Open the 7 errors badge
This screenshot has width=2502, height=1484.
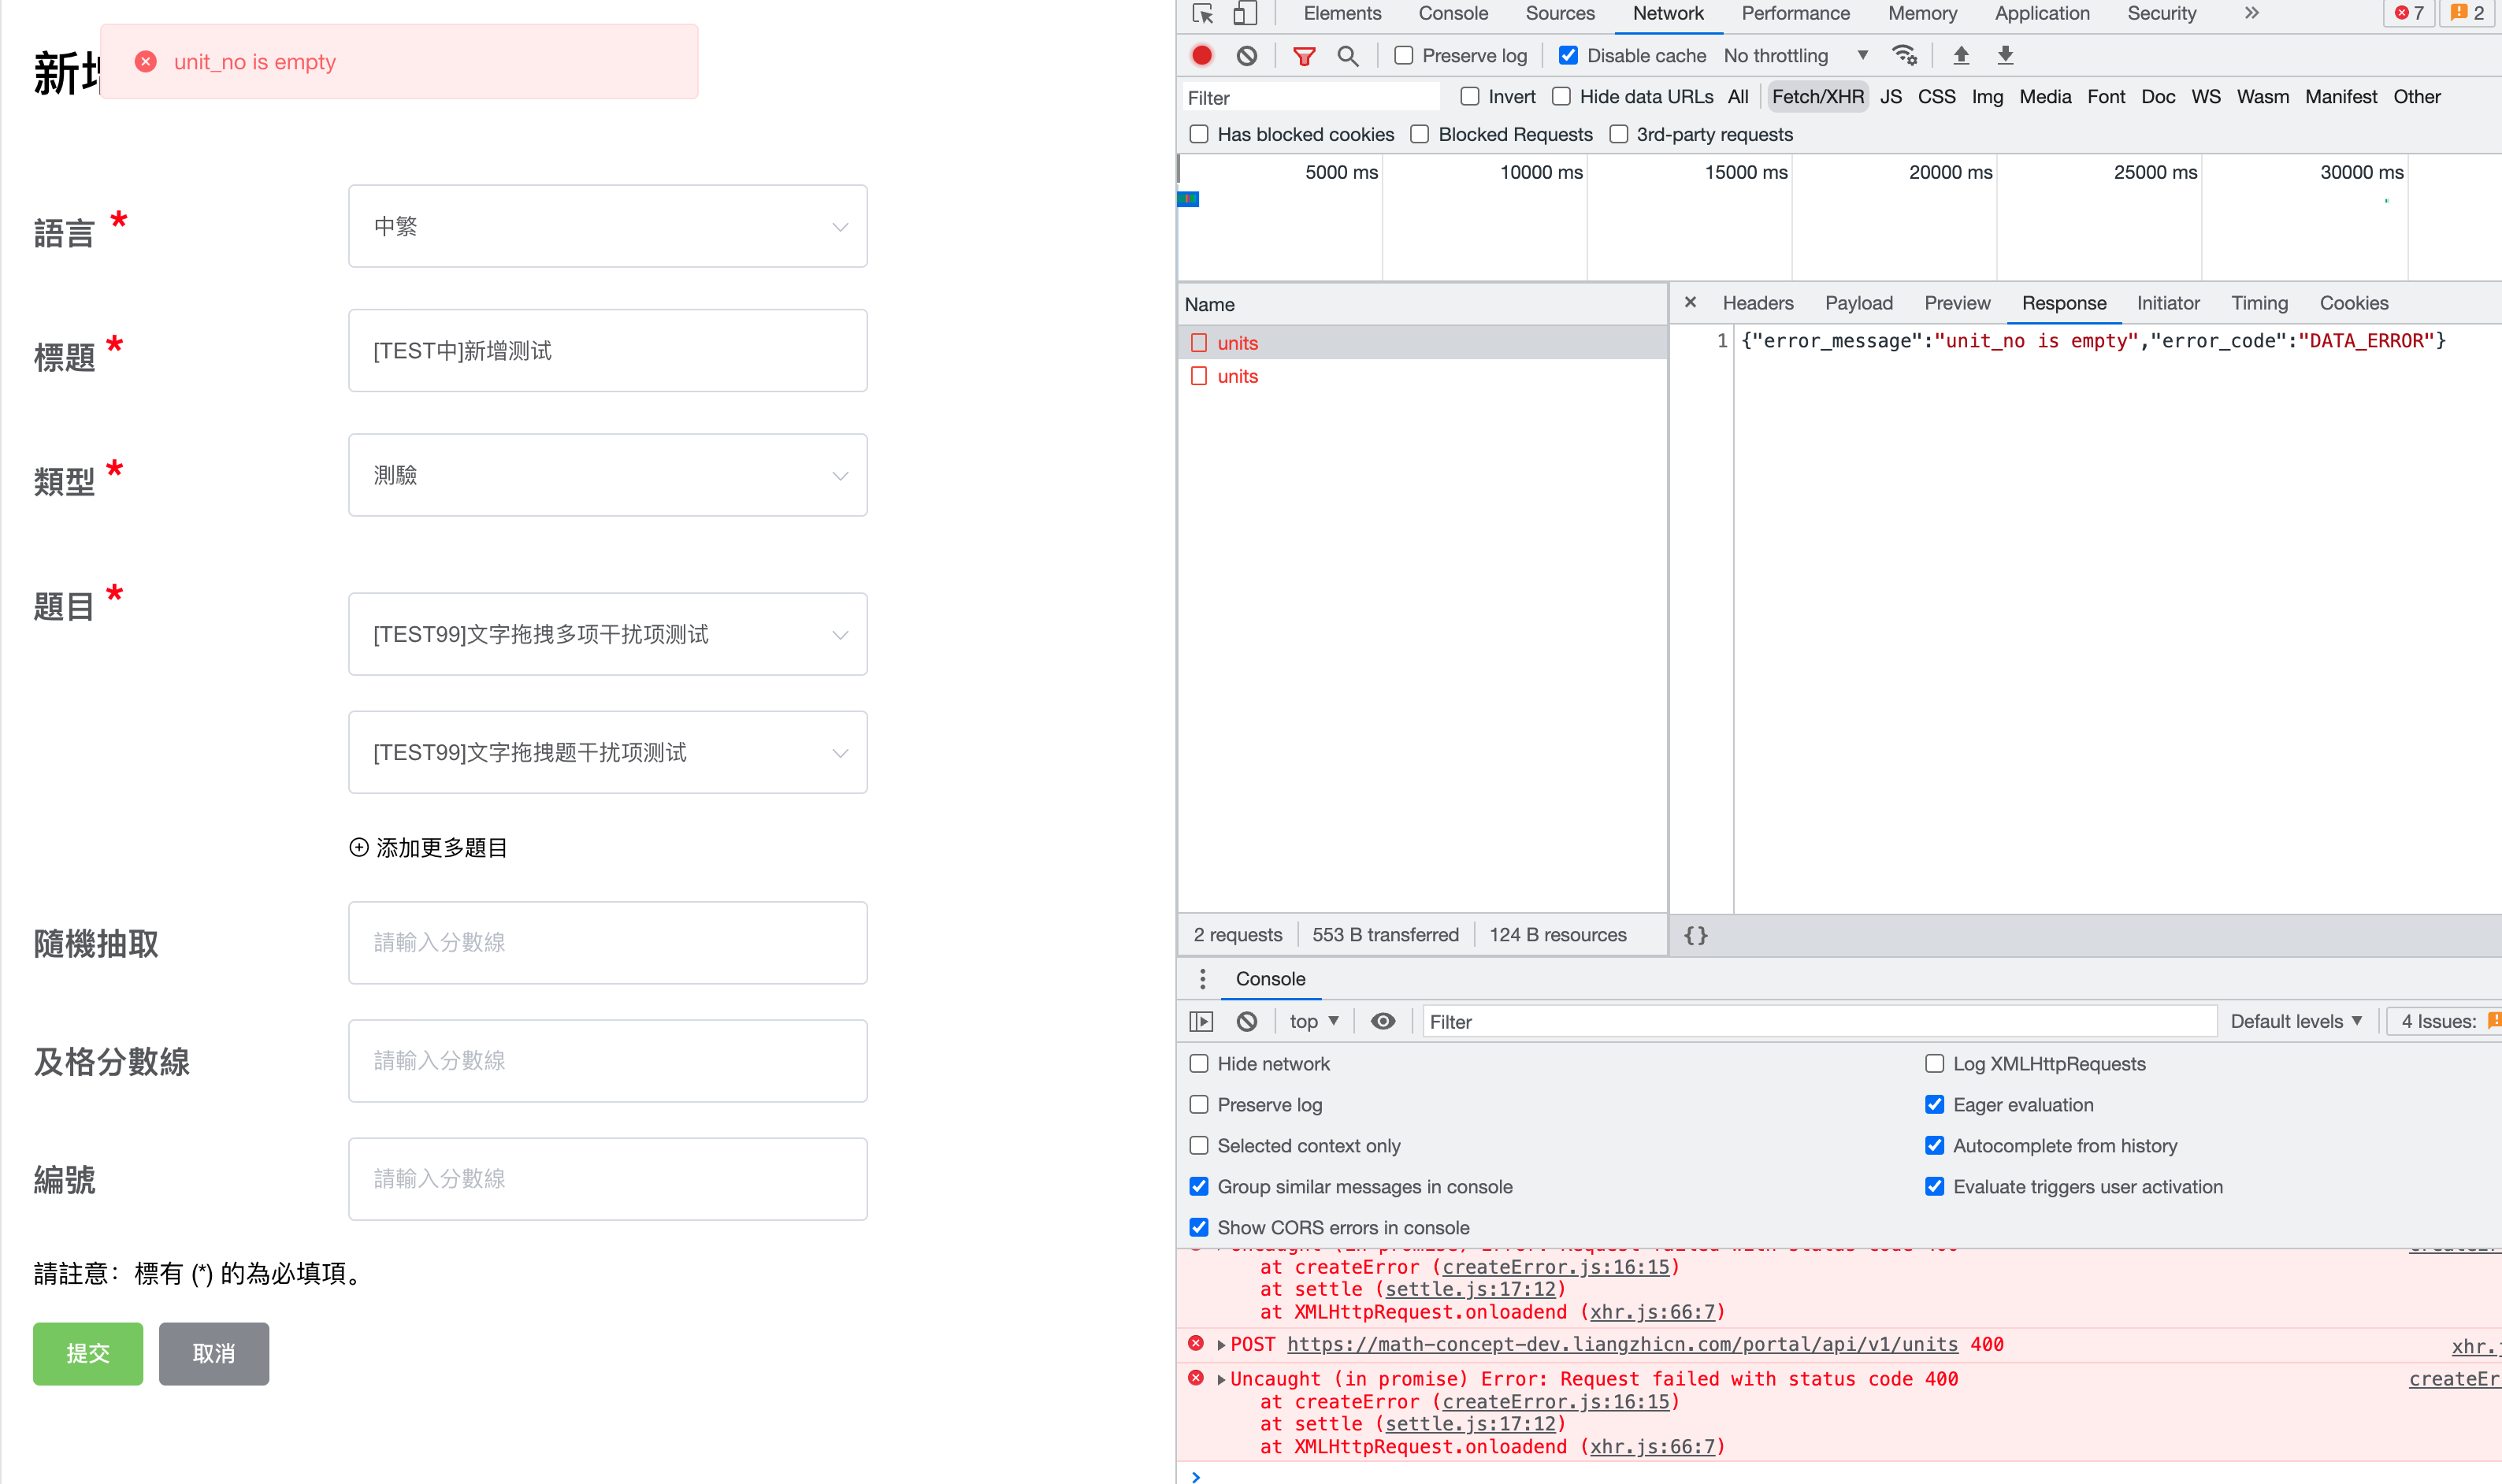2409,13
